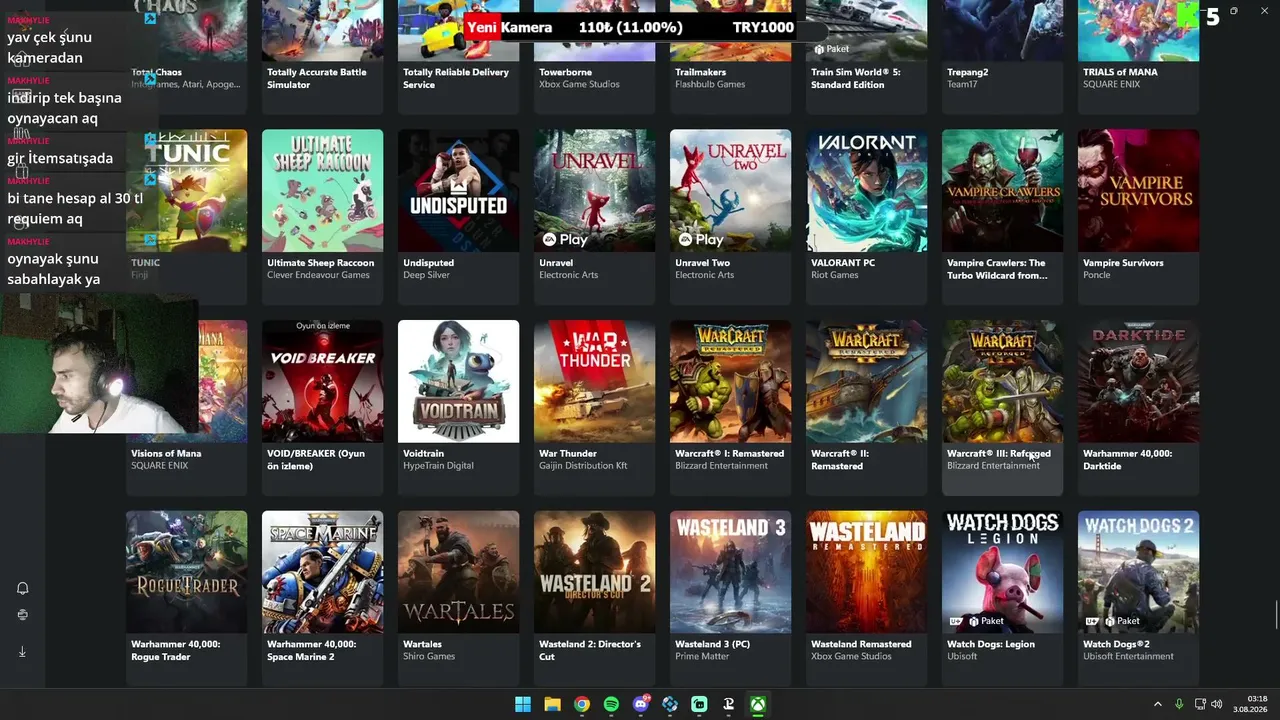Viewport: 1280px width, 720px height.
Task: Open the cloud gaming icon in the Xbox sidebar
Action: tap(22, 615)
